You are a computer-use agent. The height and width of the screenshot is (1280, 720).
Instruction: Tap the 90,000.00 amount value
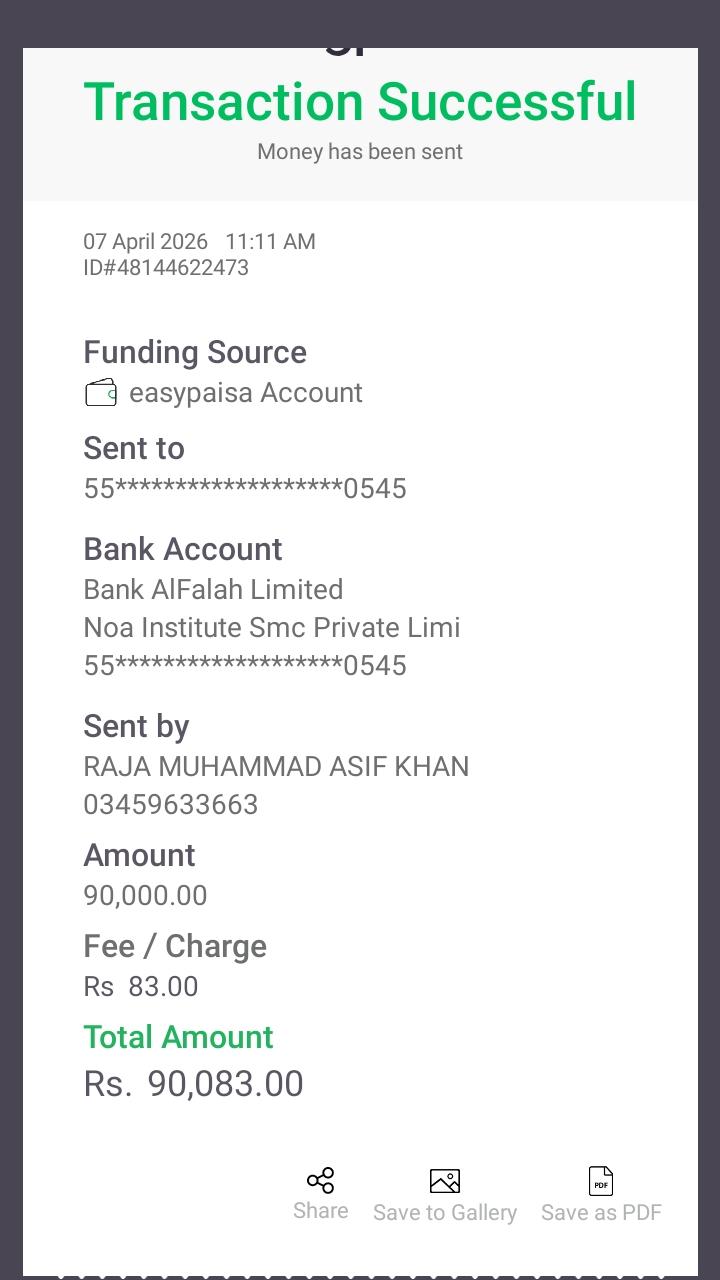(145, 896)
